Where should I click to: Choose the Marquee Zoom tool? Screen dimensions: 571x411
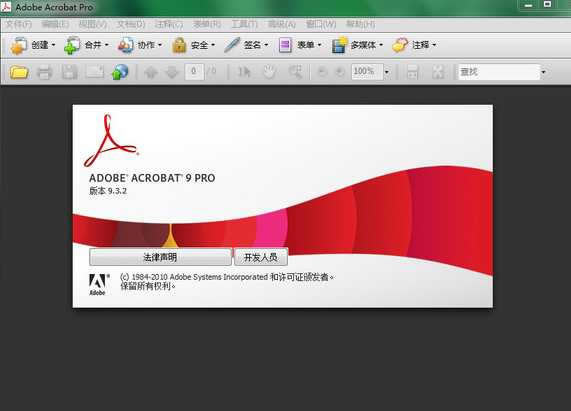295,72
